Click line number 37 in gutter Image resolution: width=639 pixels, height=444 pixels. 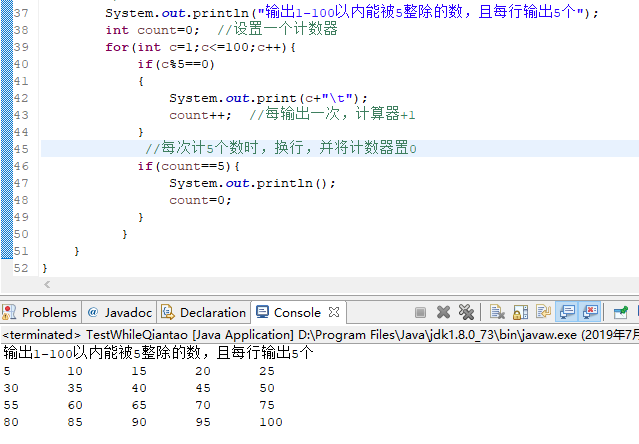pyautogui.click(x=21, y=13)
